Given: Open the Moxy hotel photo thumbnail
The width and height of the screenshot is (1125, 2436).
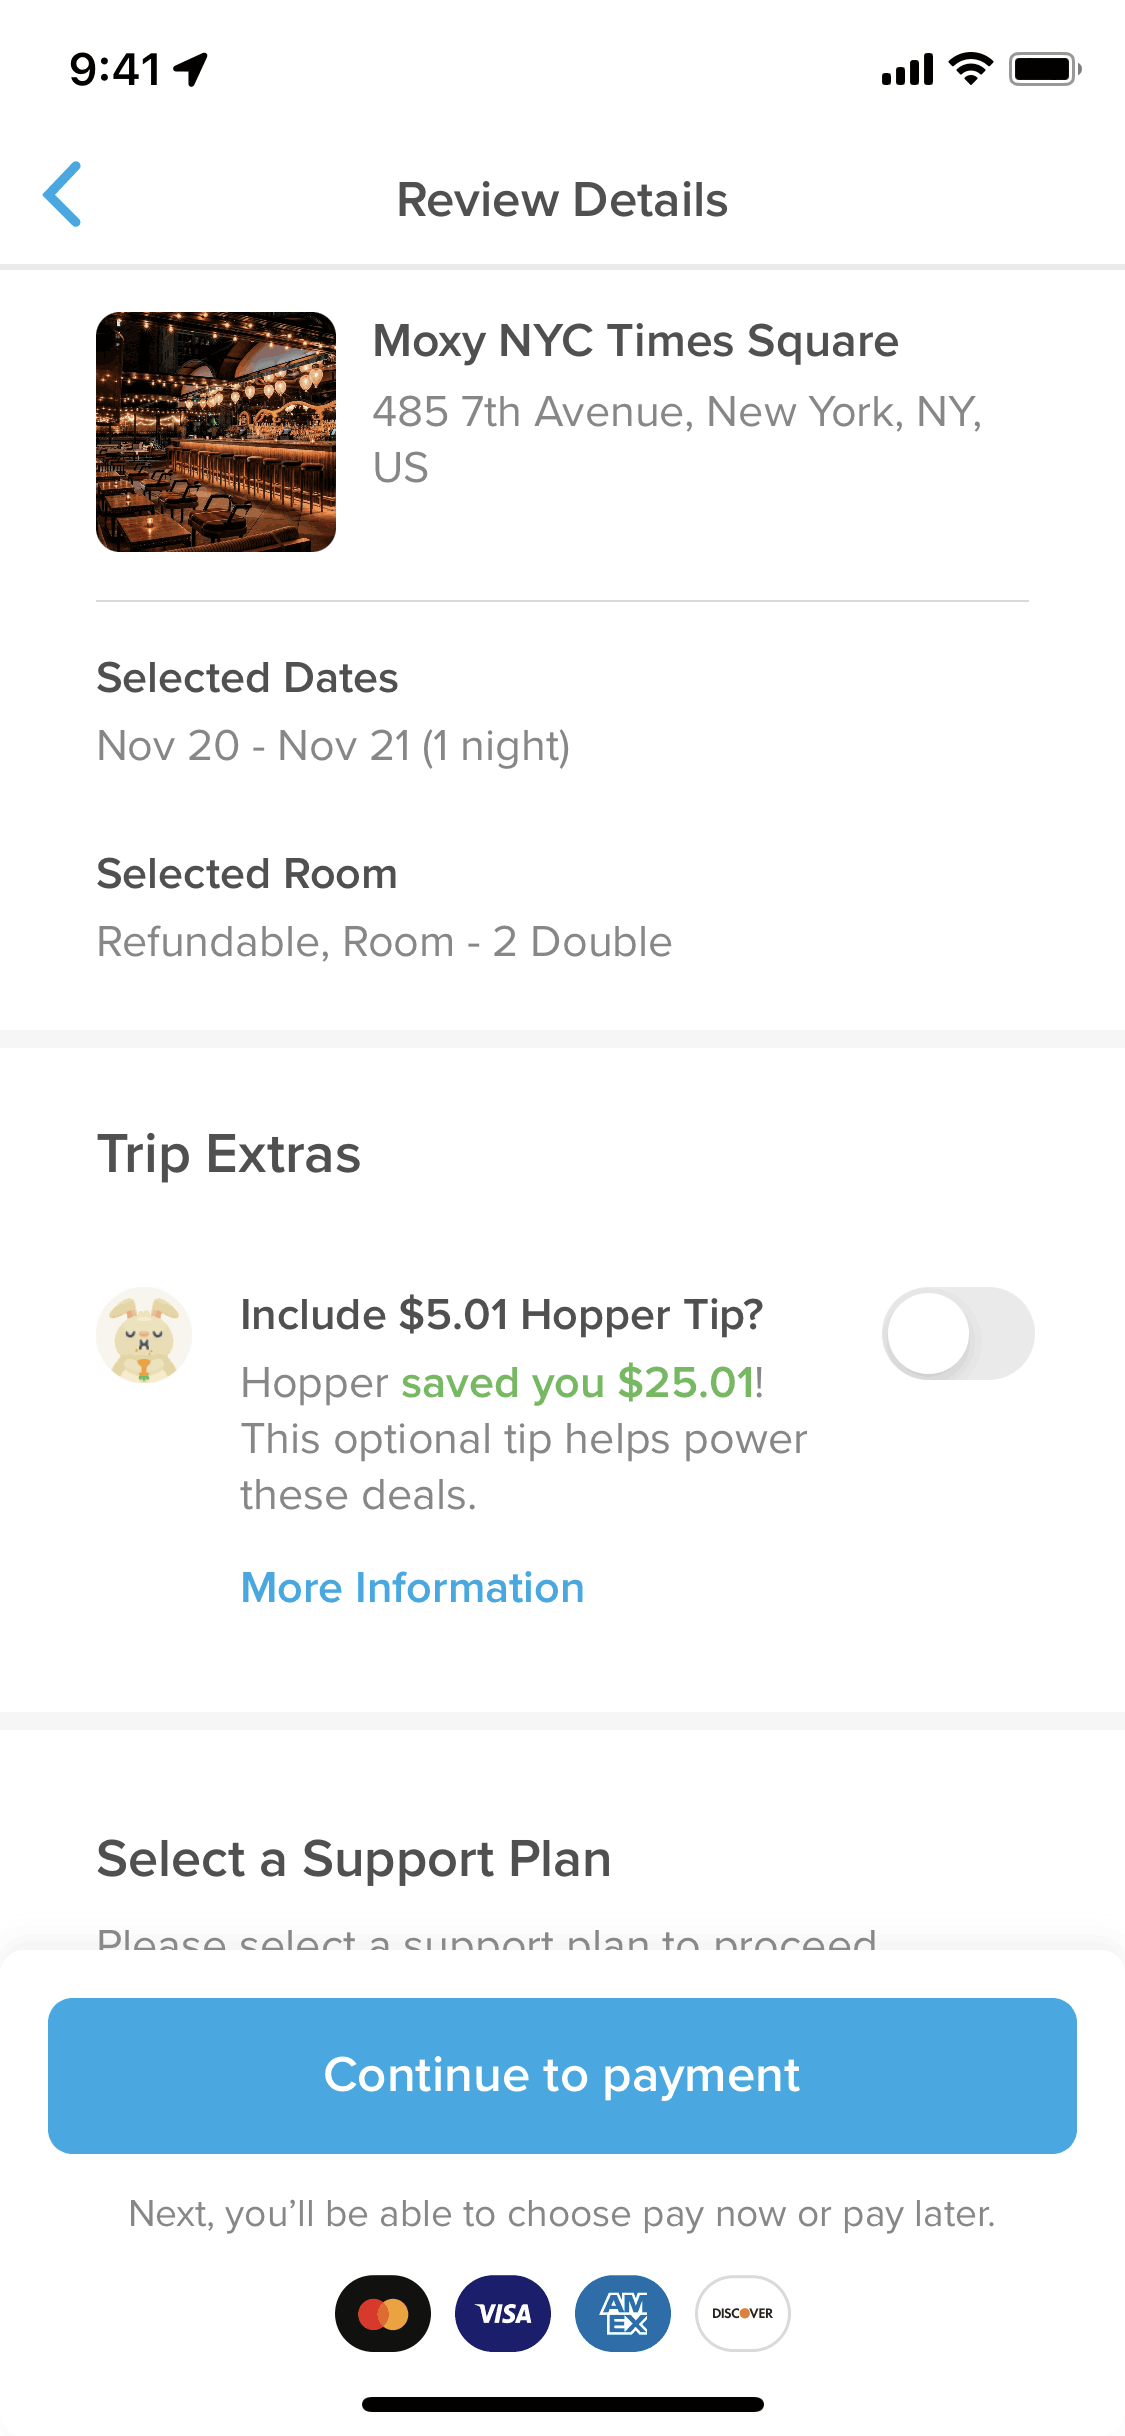Looking at the screenshot, I should (x=216, y=432).
